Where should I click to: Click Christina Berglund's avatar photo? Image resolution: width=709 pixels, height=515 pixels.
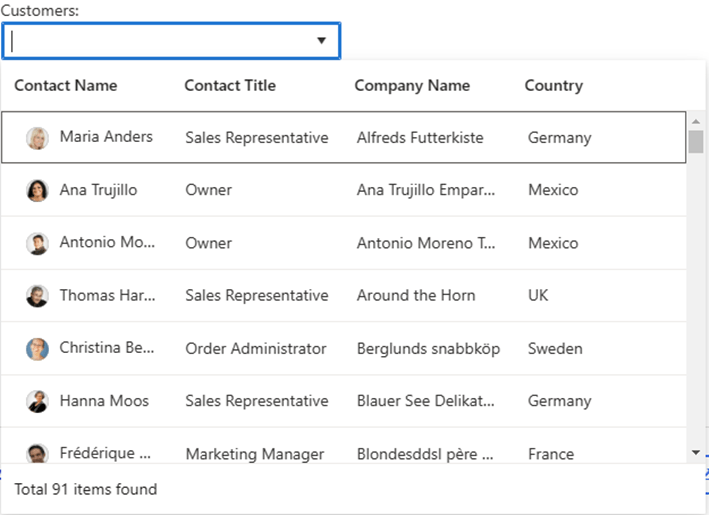tap(37, 349)
